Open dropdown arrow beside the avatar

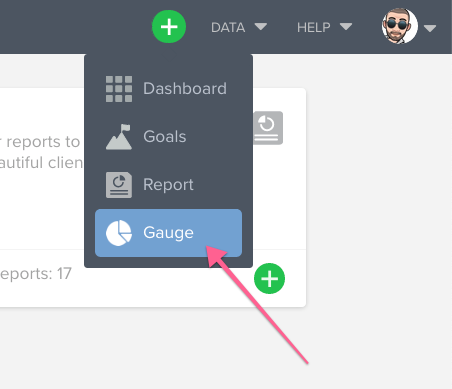tap(430, 29)
